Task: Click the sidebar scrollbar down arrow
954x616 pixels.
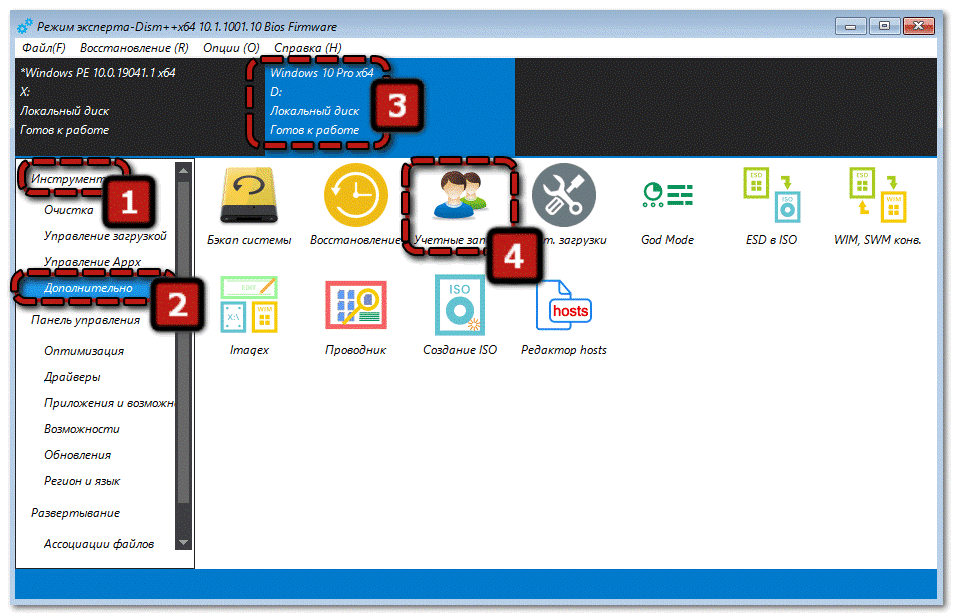Action: [183, 542]
